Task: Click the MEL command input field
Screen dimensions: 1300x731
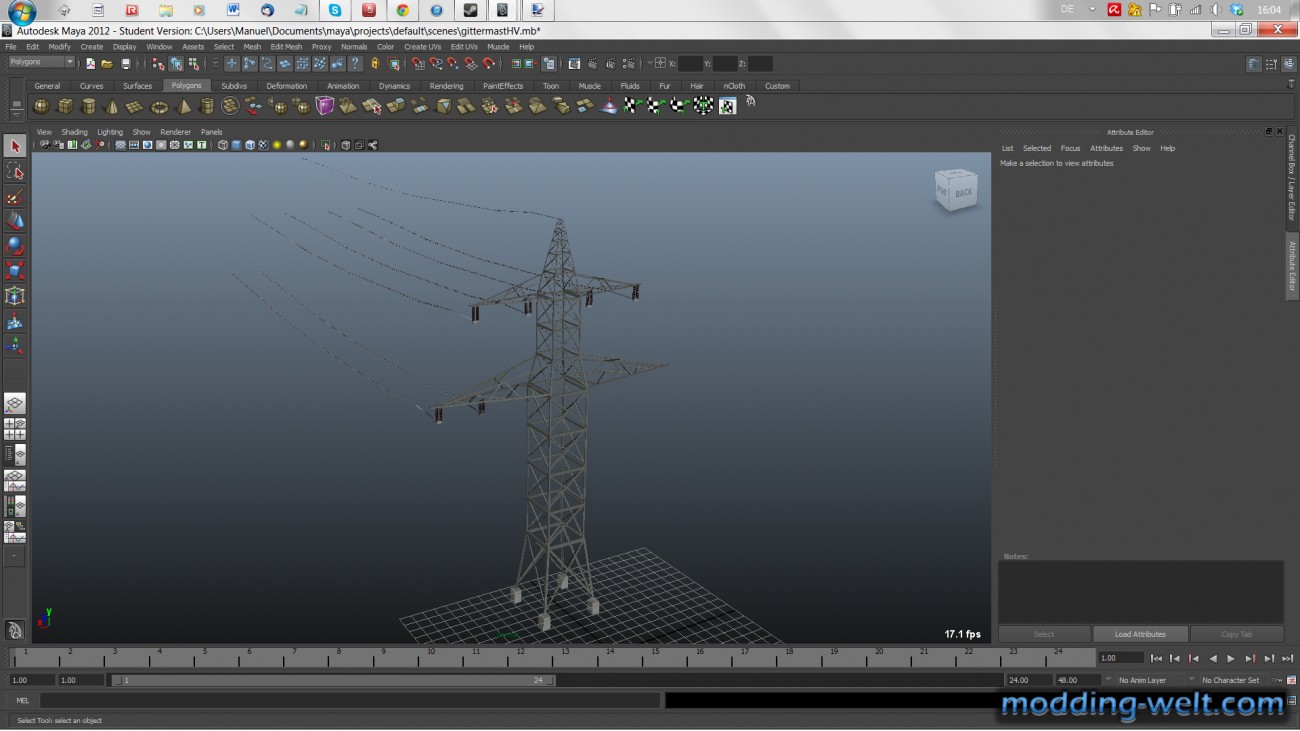Action: tap(349, 701)
